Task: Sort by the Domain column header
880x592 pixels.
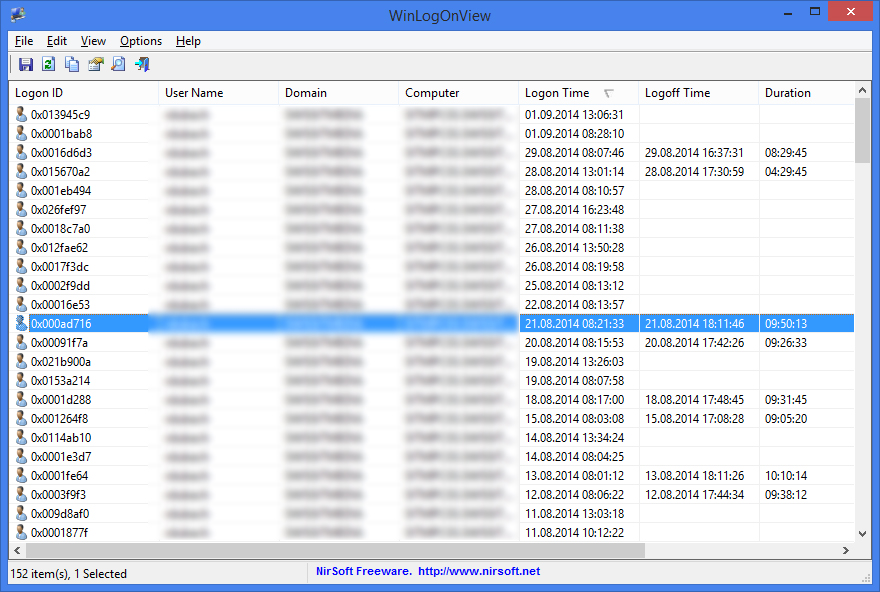Action: [x=338, y=93]
